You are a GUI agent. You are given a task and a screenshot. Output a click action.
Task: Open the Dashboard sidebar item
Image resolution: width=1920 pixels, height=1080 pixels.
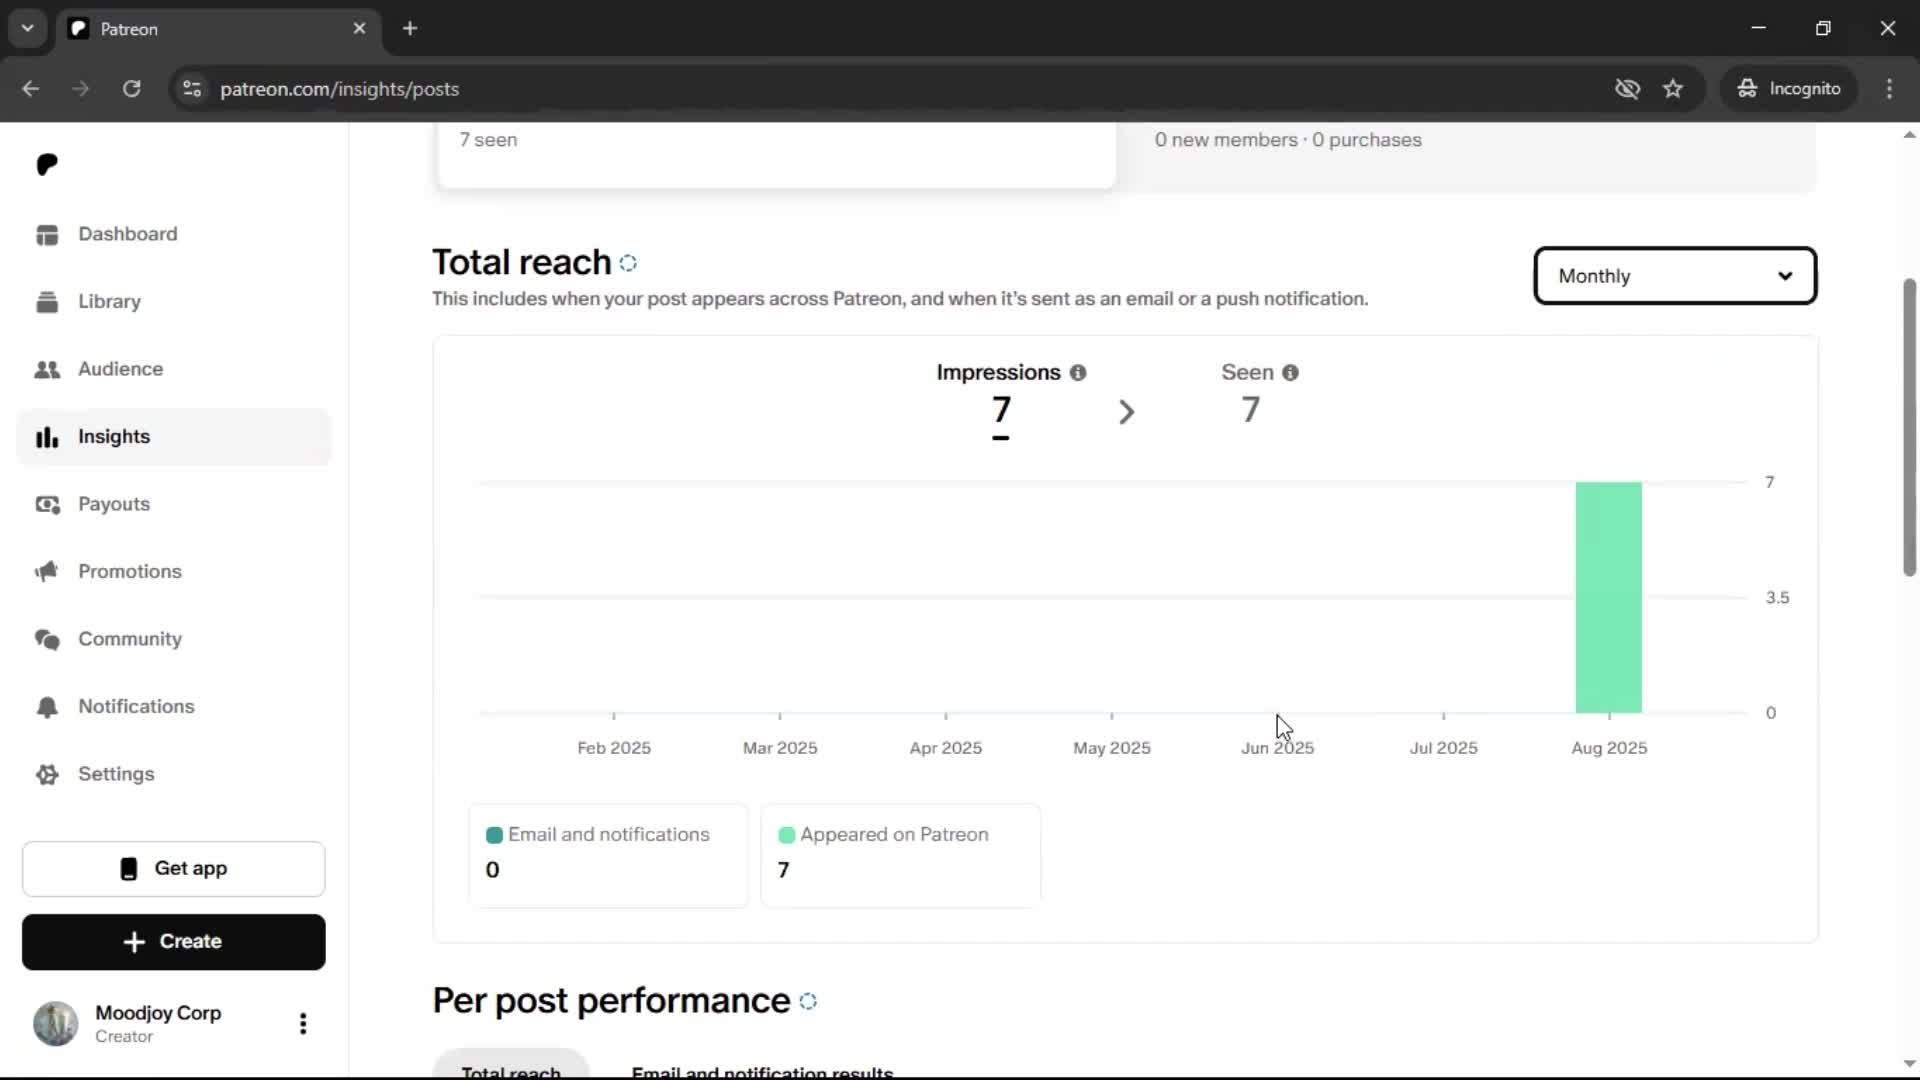(127, 234)
